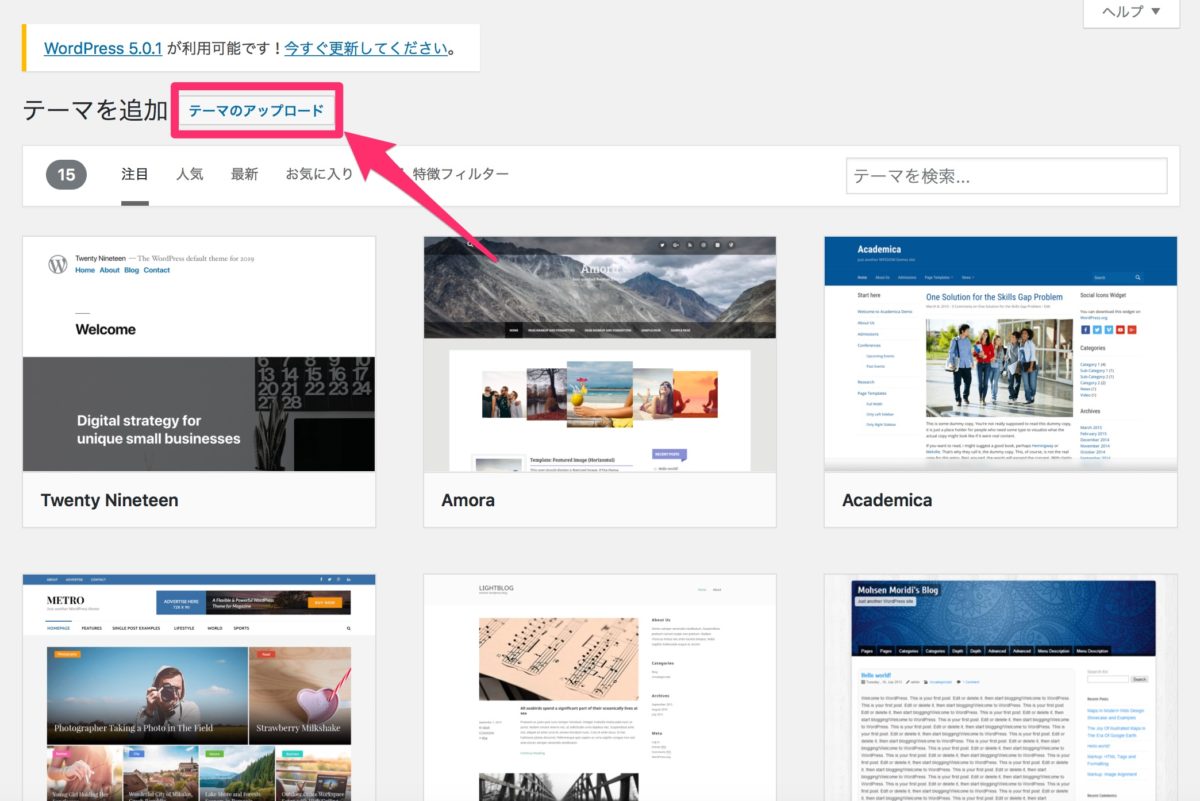The height and width of the screenshot is (801, 1200).
Task: Open the Amora theme preview thumbnail
Action: 600,354
